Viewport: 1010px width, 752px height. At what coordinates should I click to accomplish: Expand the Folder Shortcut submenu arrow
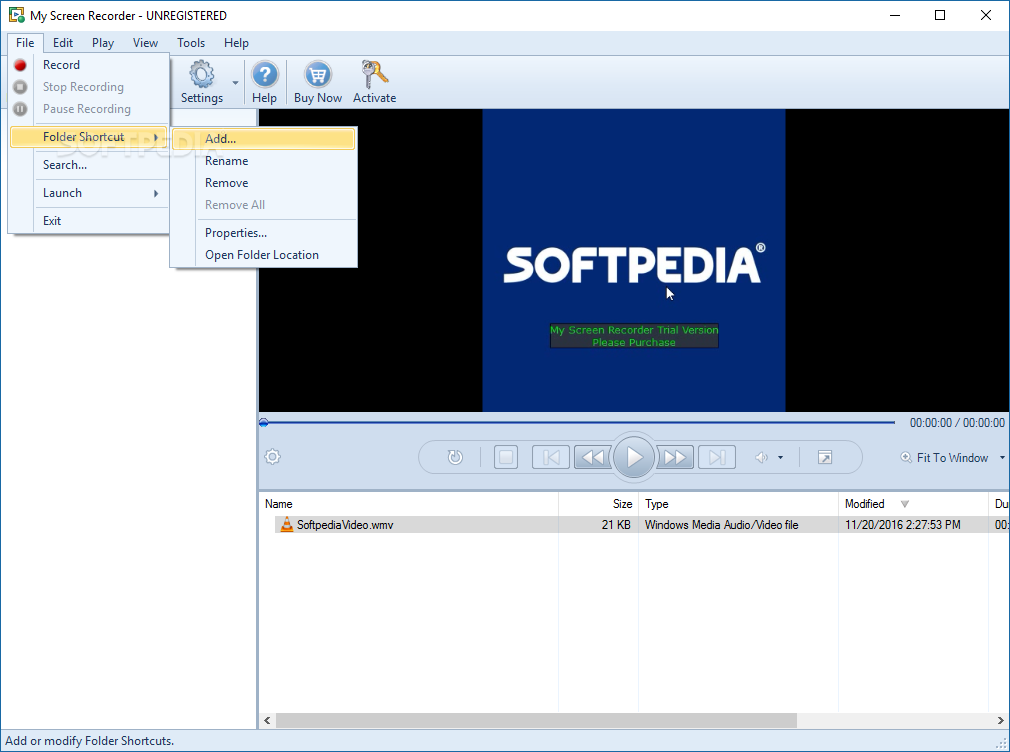[x=156, y=137]
